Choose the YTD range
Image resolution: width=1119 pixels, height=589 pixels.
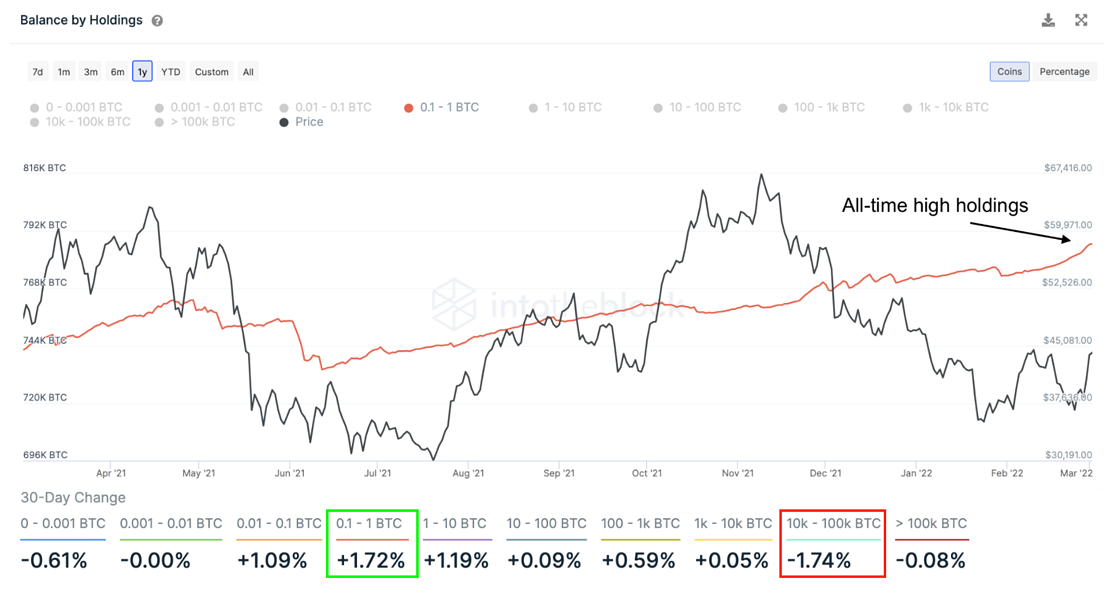(x=171, y=71)
